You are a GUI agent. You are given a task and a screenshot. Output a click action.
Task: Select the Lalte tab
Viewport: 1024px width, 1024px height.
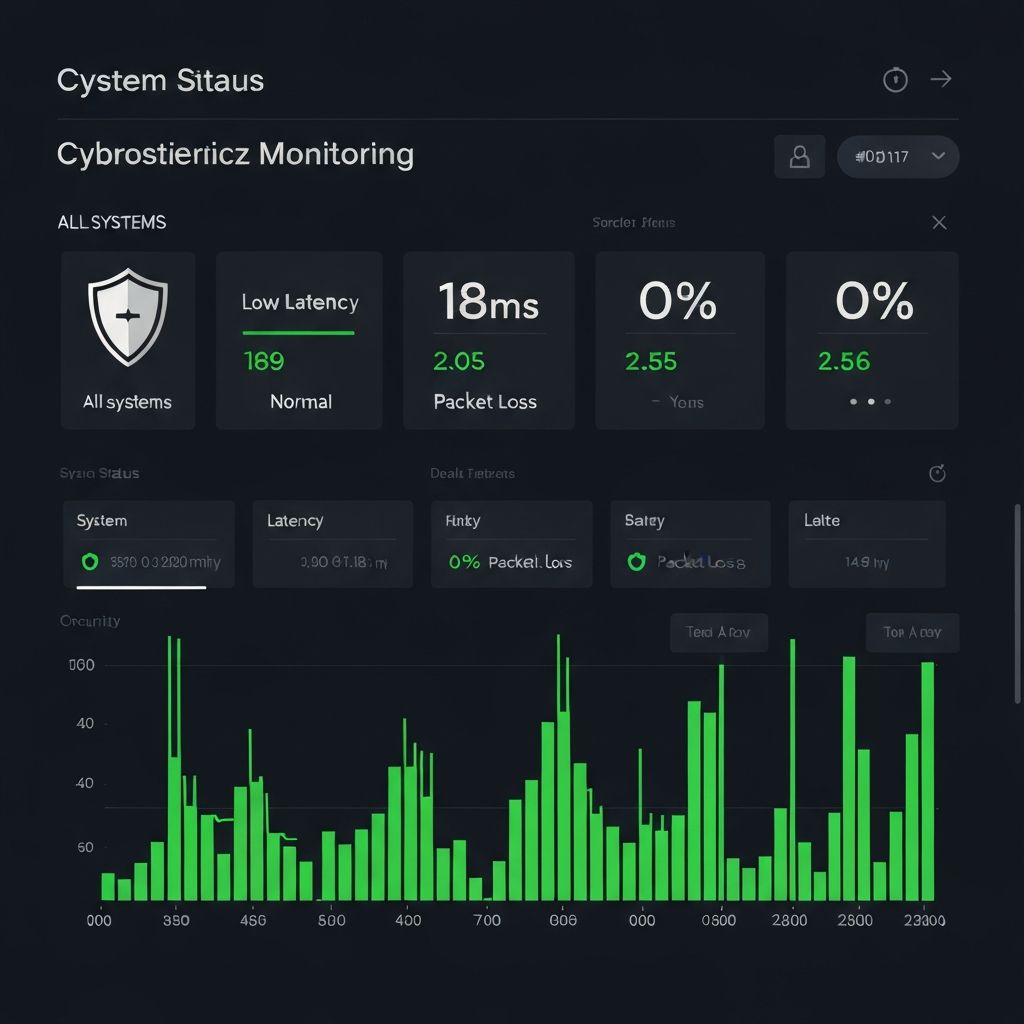point(866,544)
